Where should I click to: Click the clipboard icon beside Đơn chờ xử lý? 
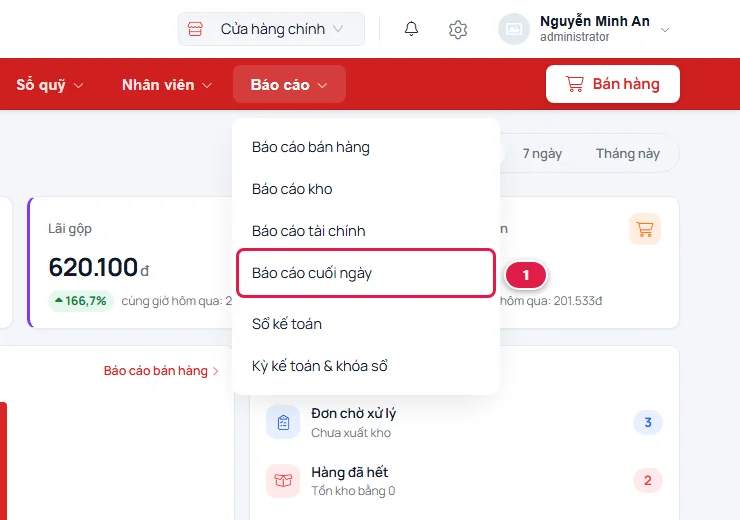point(283,422)
